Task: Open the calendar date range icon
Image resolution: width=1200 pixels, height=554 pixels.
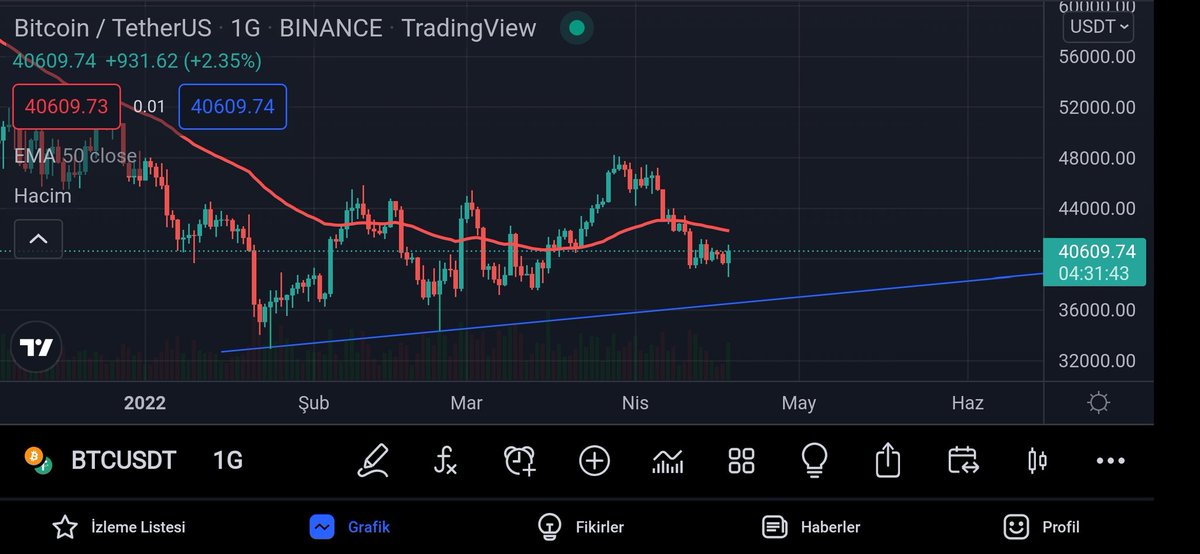Action: pos(962,460)
